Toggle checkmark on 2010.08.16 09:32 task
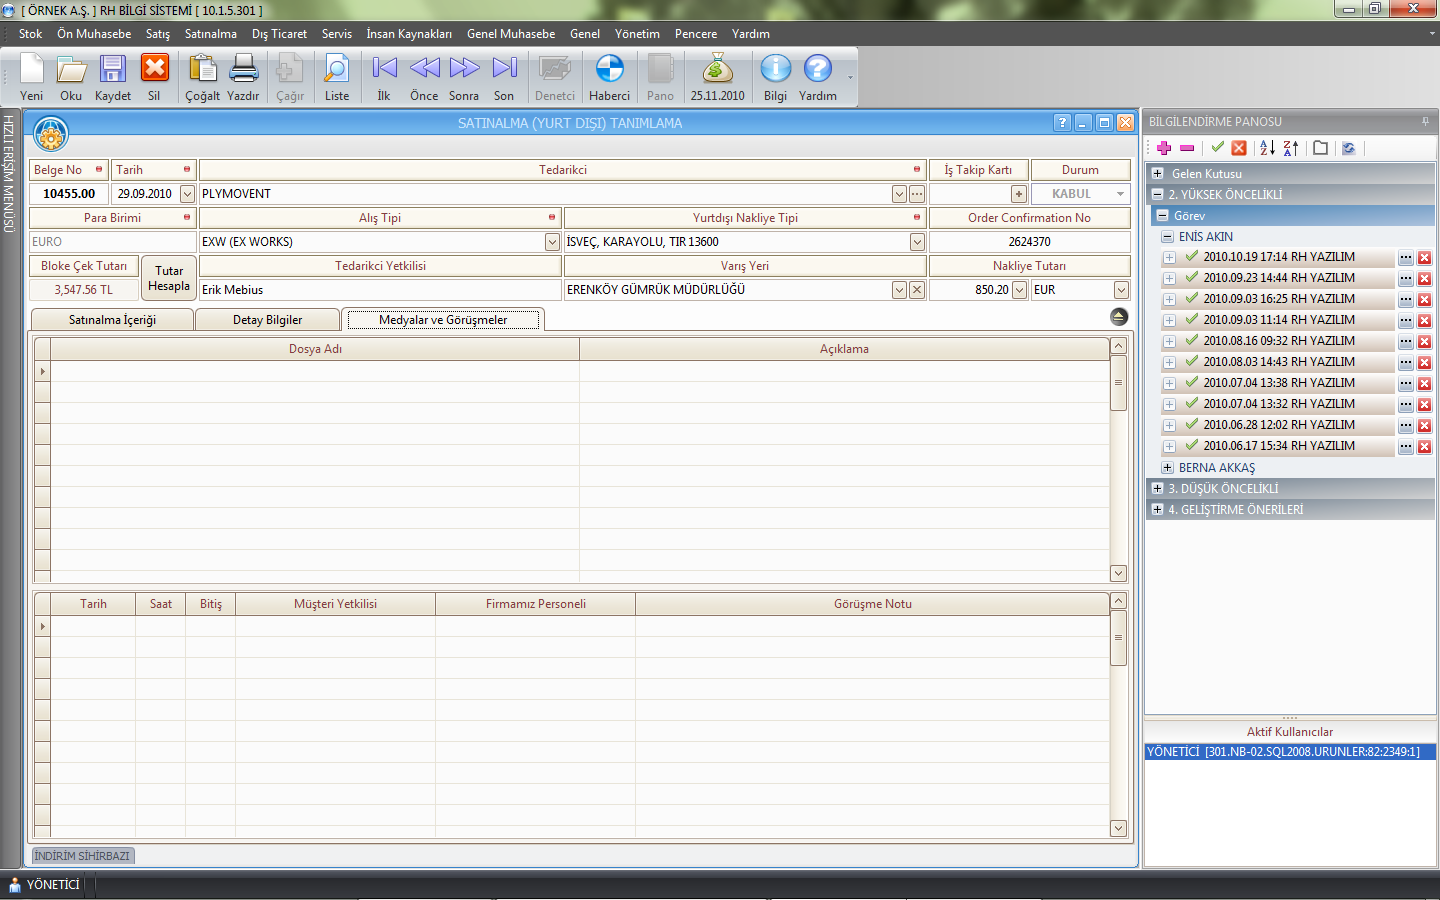The width and height of the screenshot is (1440, 900). 1192,341
